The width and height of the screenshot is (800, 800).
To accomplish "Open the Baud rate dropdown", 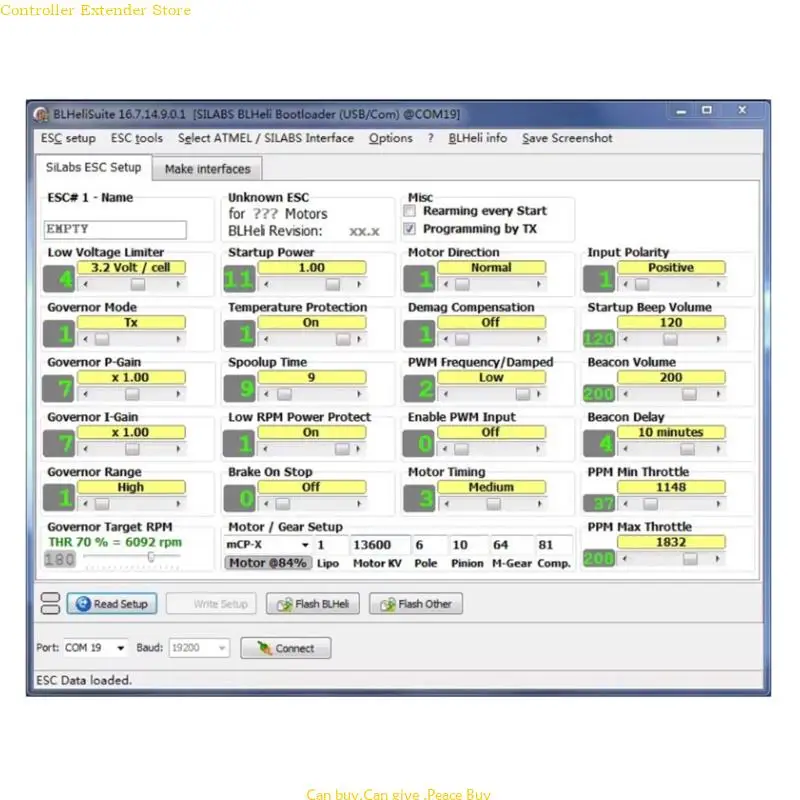I will point(222,648).
